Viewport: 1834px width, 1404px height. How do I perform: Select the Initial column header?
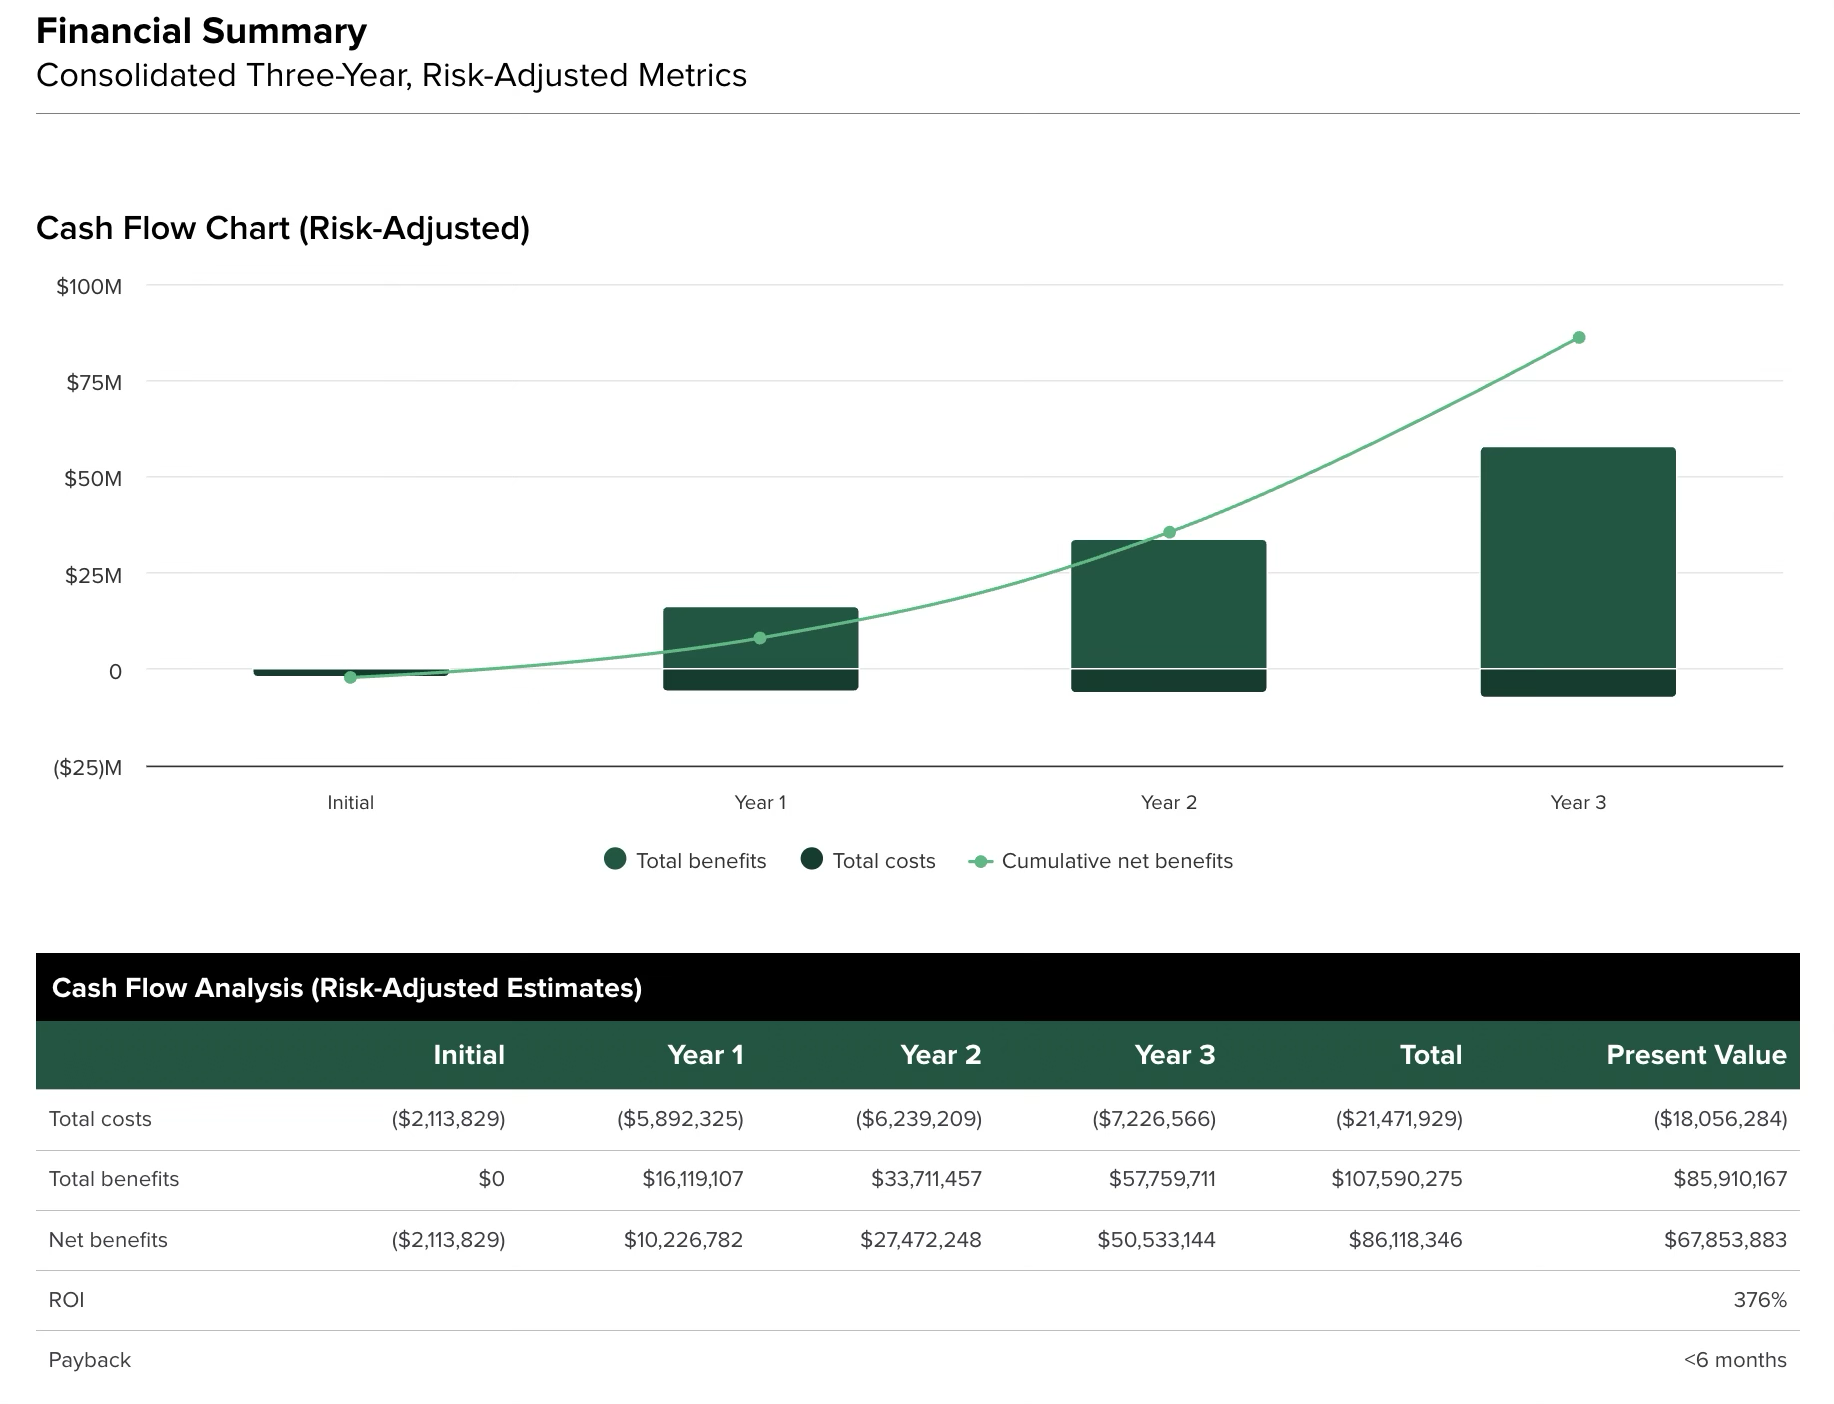(x=469, y=1055)
